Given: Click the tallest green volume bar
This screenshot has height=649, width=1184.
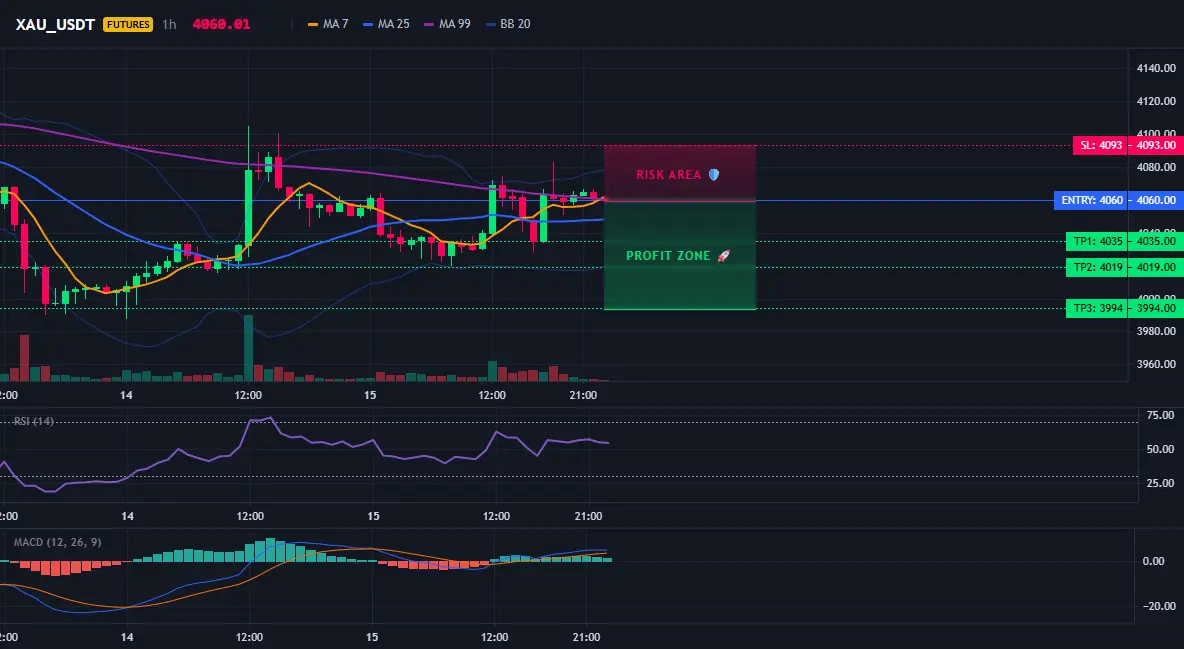Looking at the screenshot, I should click(248, 348).
